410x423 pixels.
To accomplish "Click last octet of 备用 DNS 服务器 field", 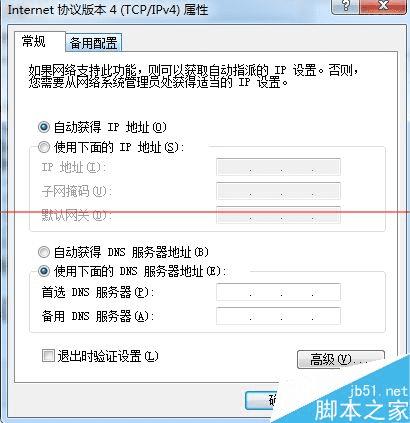I will 327,316.
